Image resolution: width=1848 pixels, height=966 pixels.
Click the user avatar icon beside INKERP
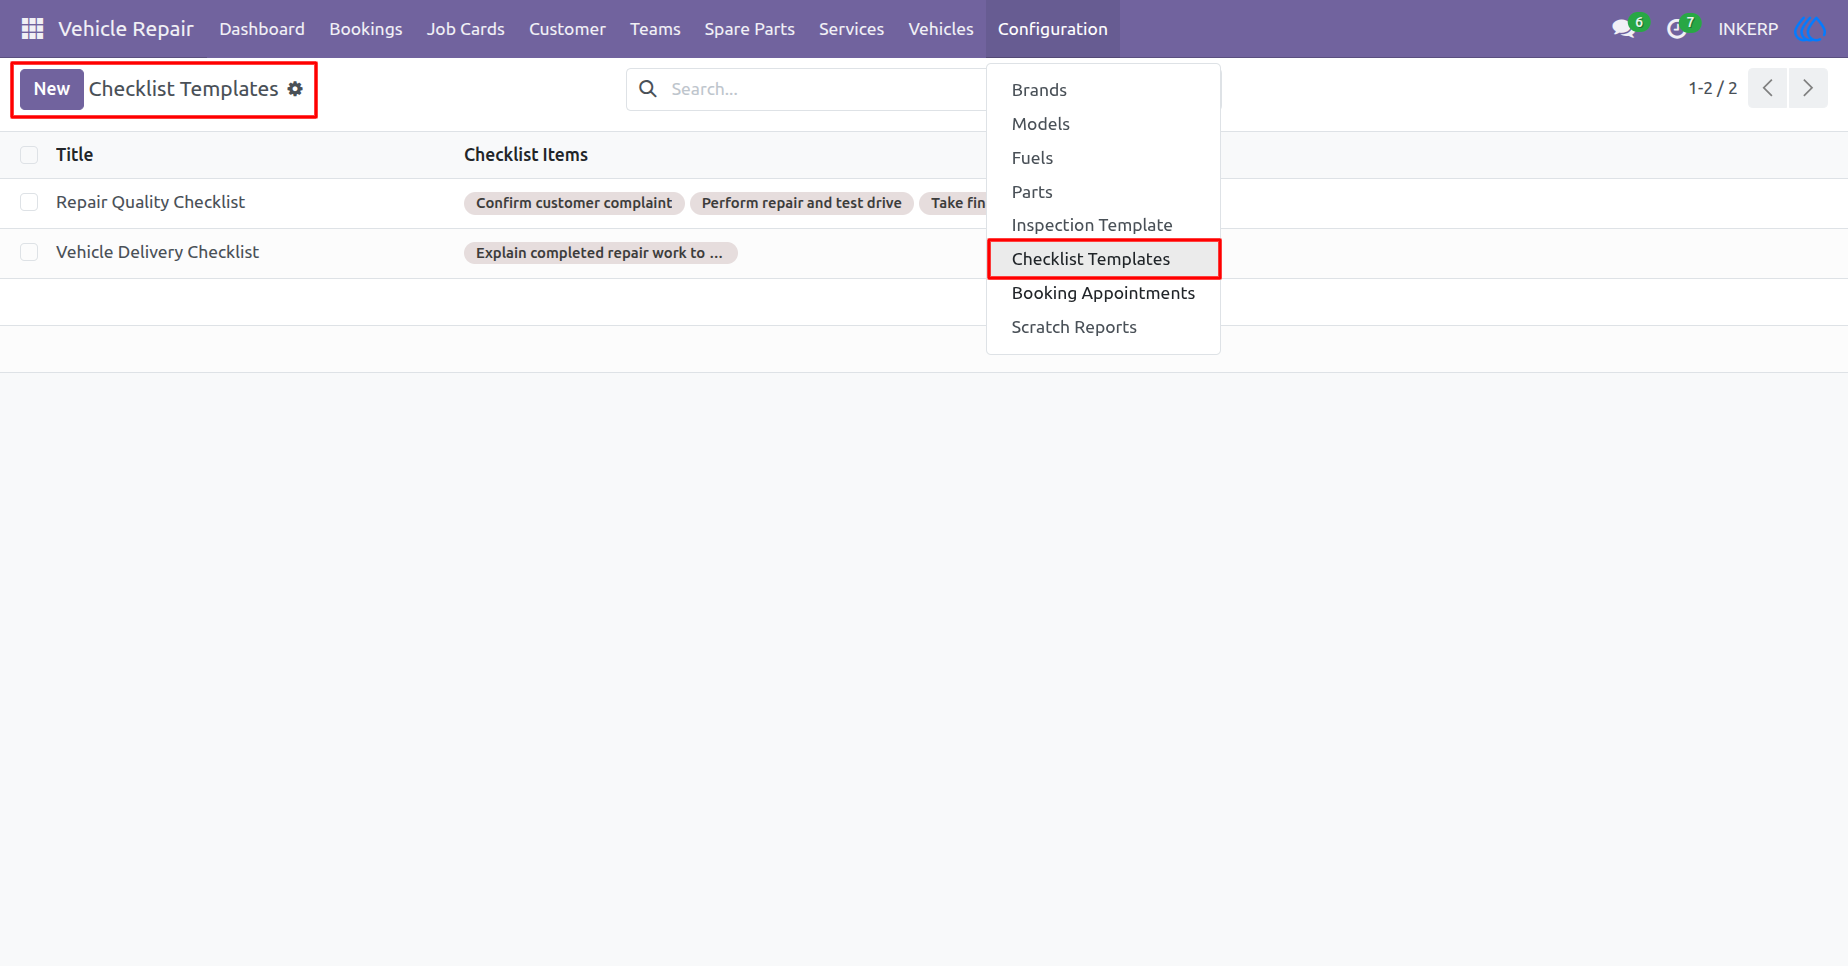click(x=1811, y=29)
